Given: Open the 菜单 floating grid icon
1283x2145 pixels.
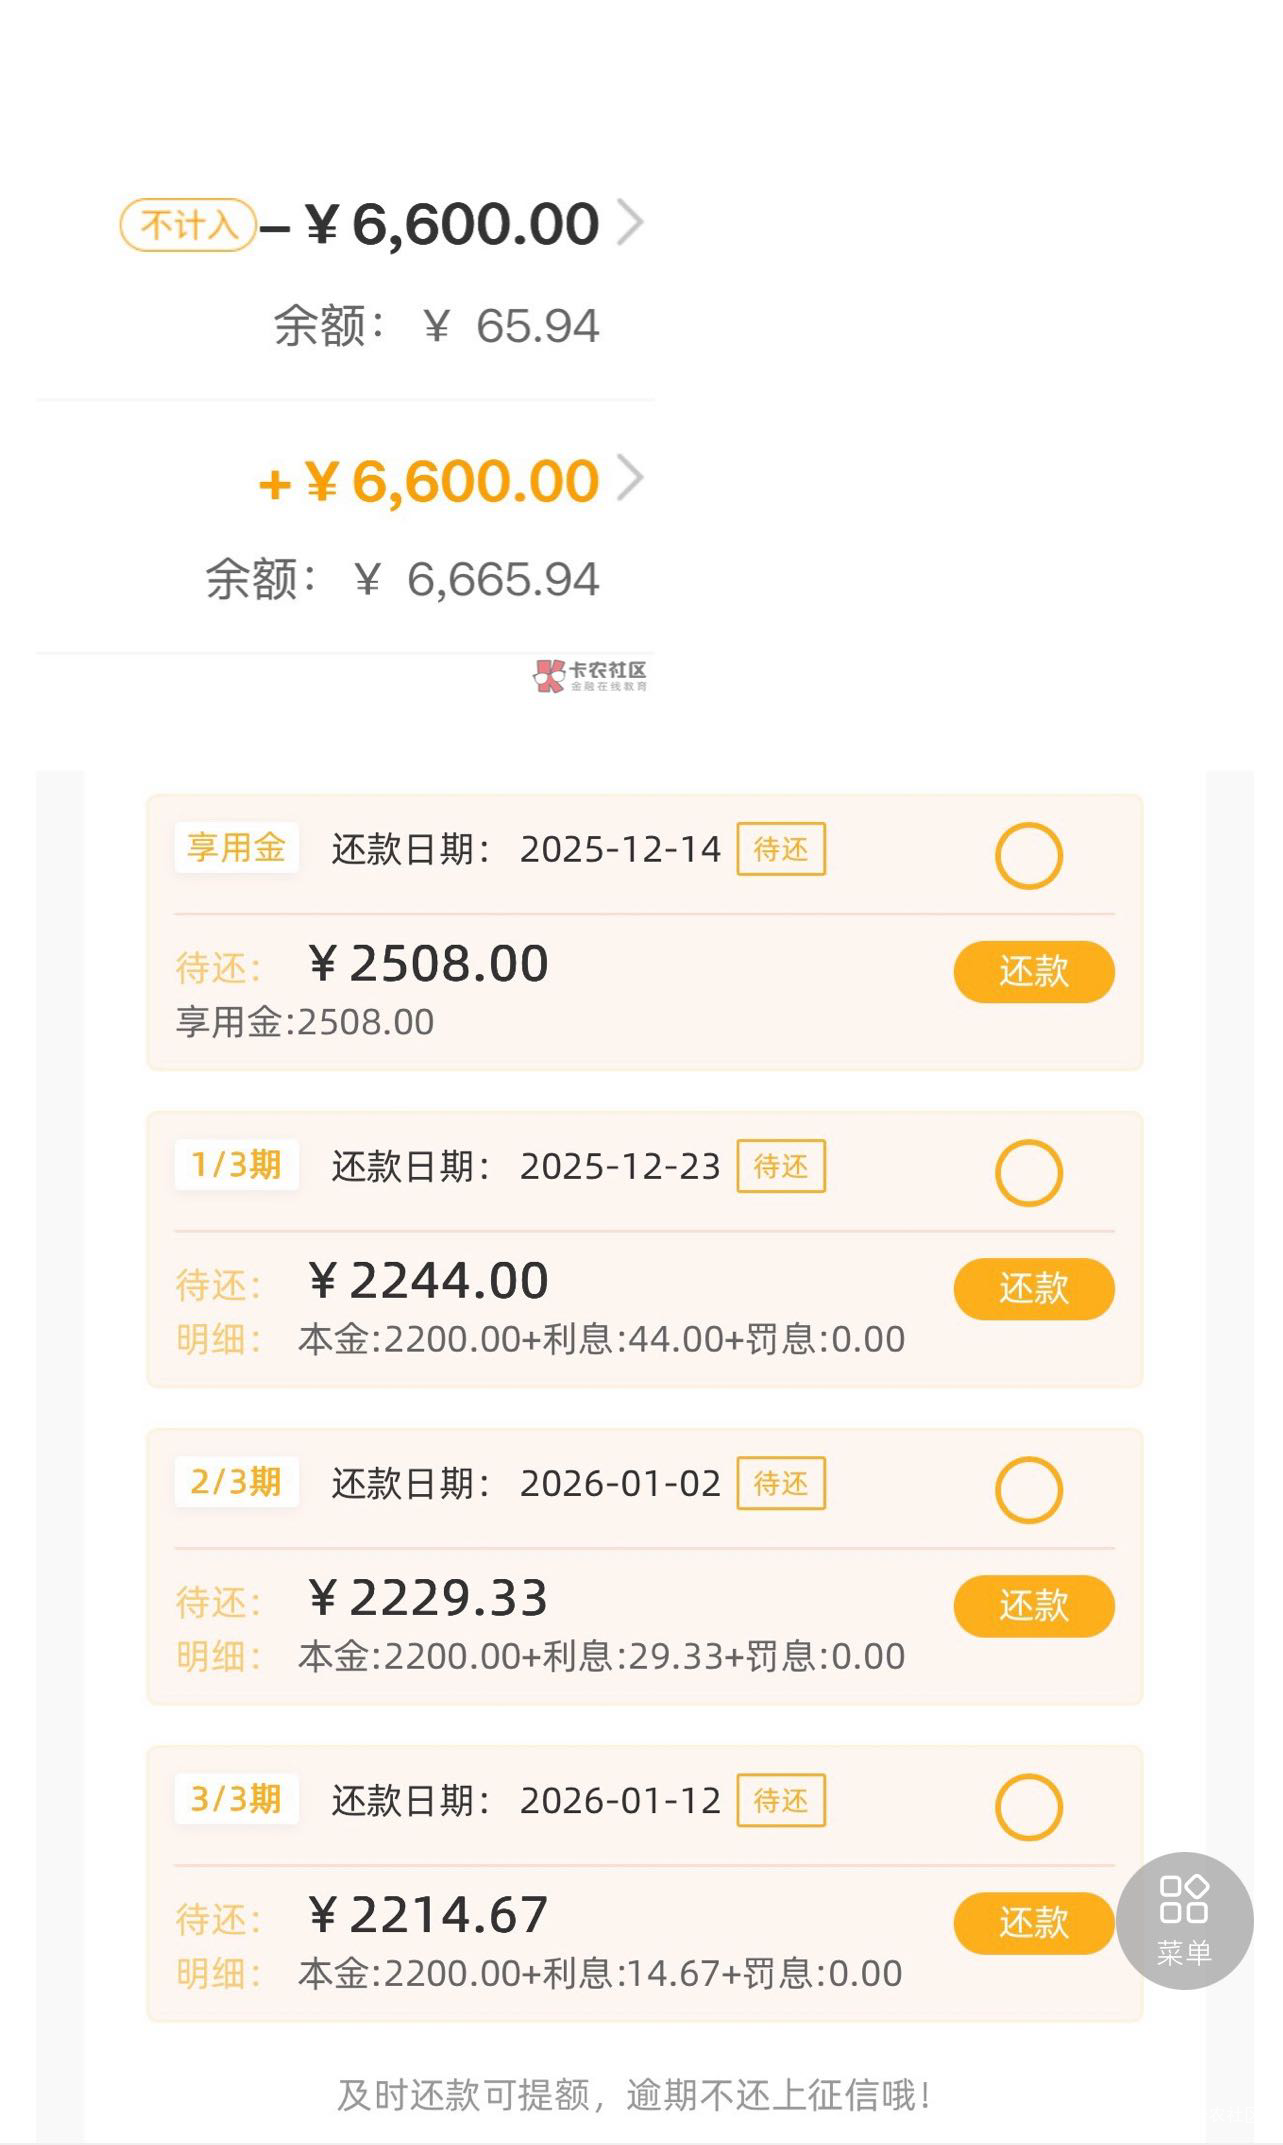Looking at the screenshot, I should click(x=1184, y=1919).
